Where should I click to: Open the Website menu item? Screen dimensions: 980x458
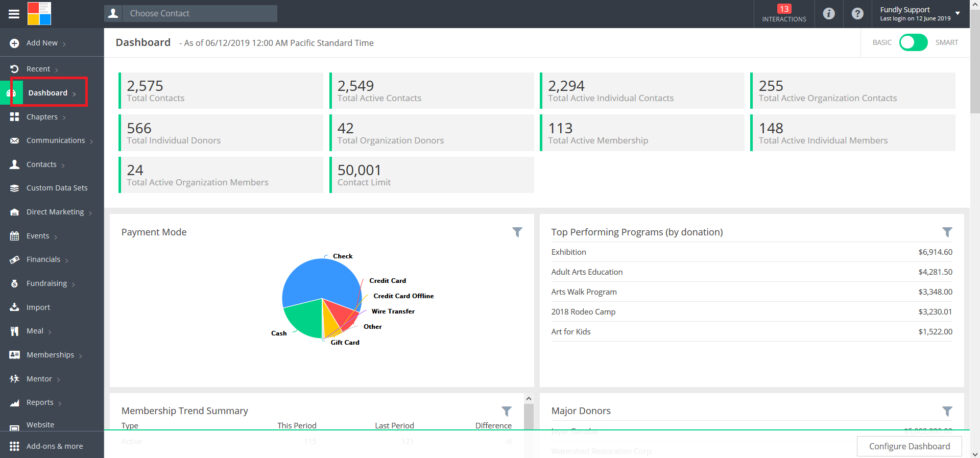(40, 425)
